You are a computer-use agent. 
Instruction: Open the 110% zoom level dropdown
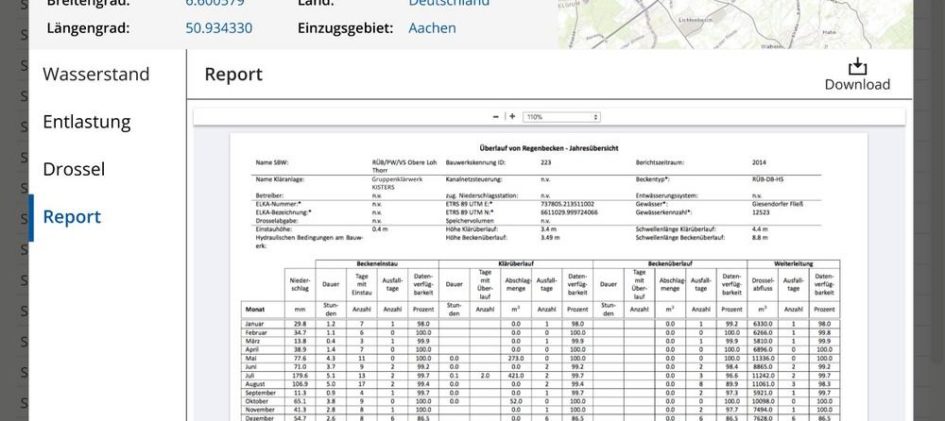pyautogui.click(x=560, y=117)
